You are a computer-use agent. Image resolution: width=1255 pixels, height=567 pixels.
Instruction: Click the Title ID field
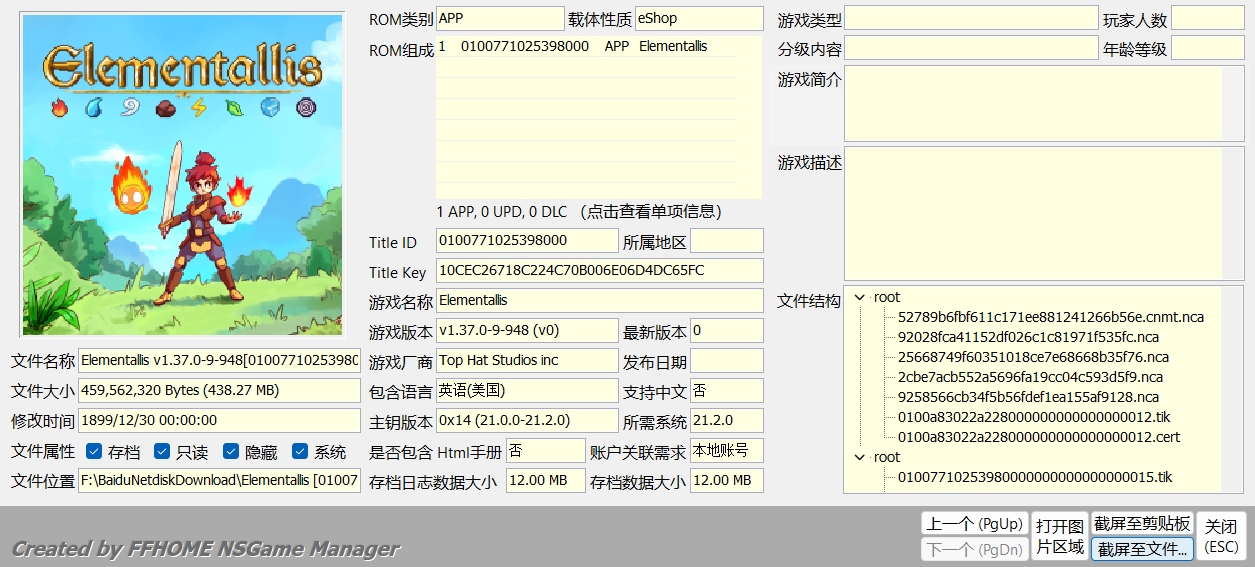[x=527, y=241]
